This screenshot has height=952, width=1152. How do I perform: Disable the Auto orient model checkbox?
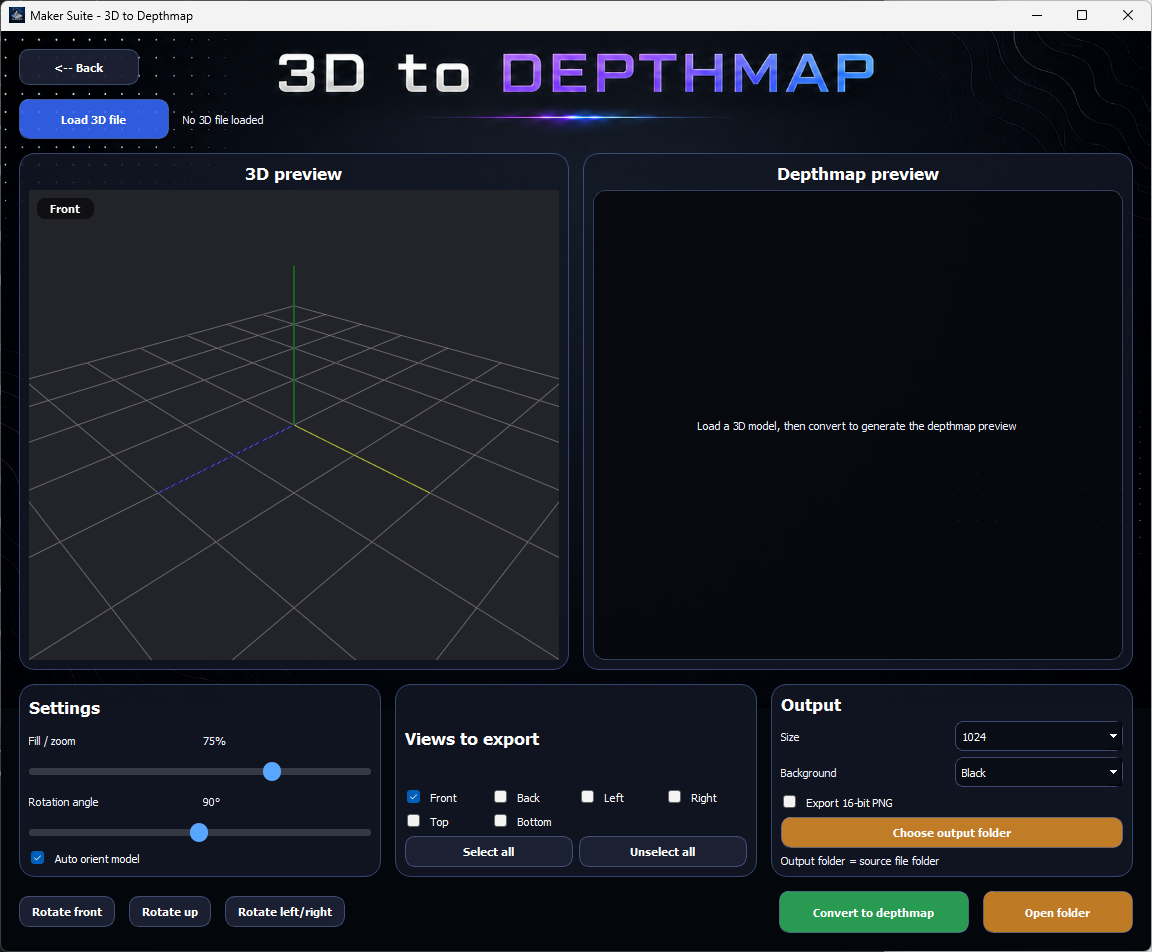pyautogui.click(x=37, y=858)
